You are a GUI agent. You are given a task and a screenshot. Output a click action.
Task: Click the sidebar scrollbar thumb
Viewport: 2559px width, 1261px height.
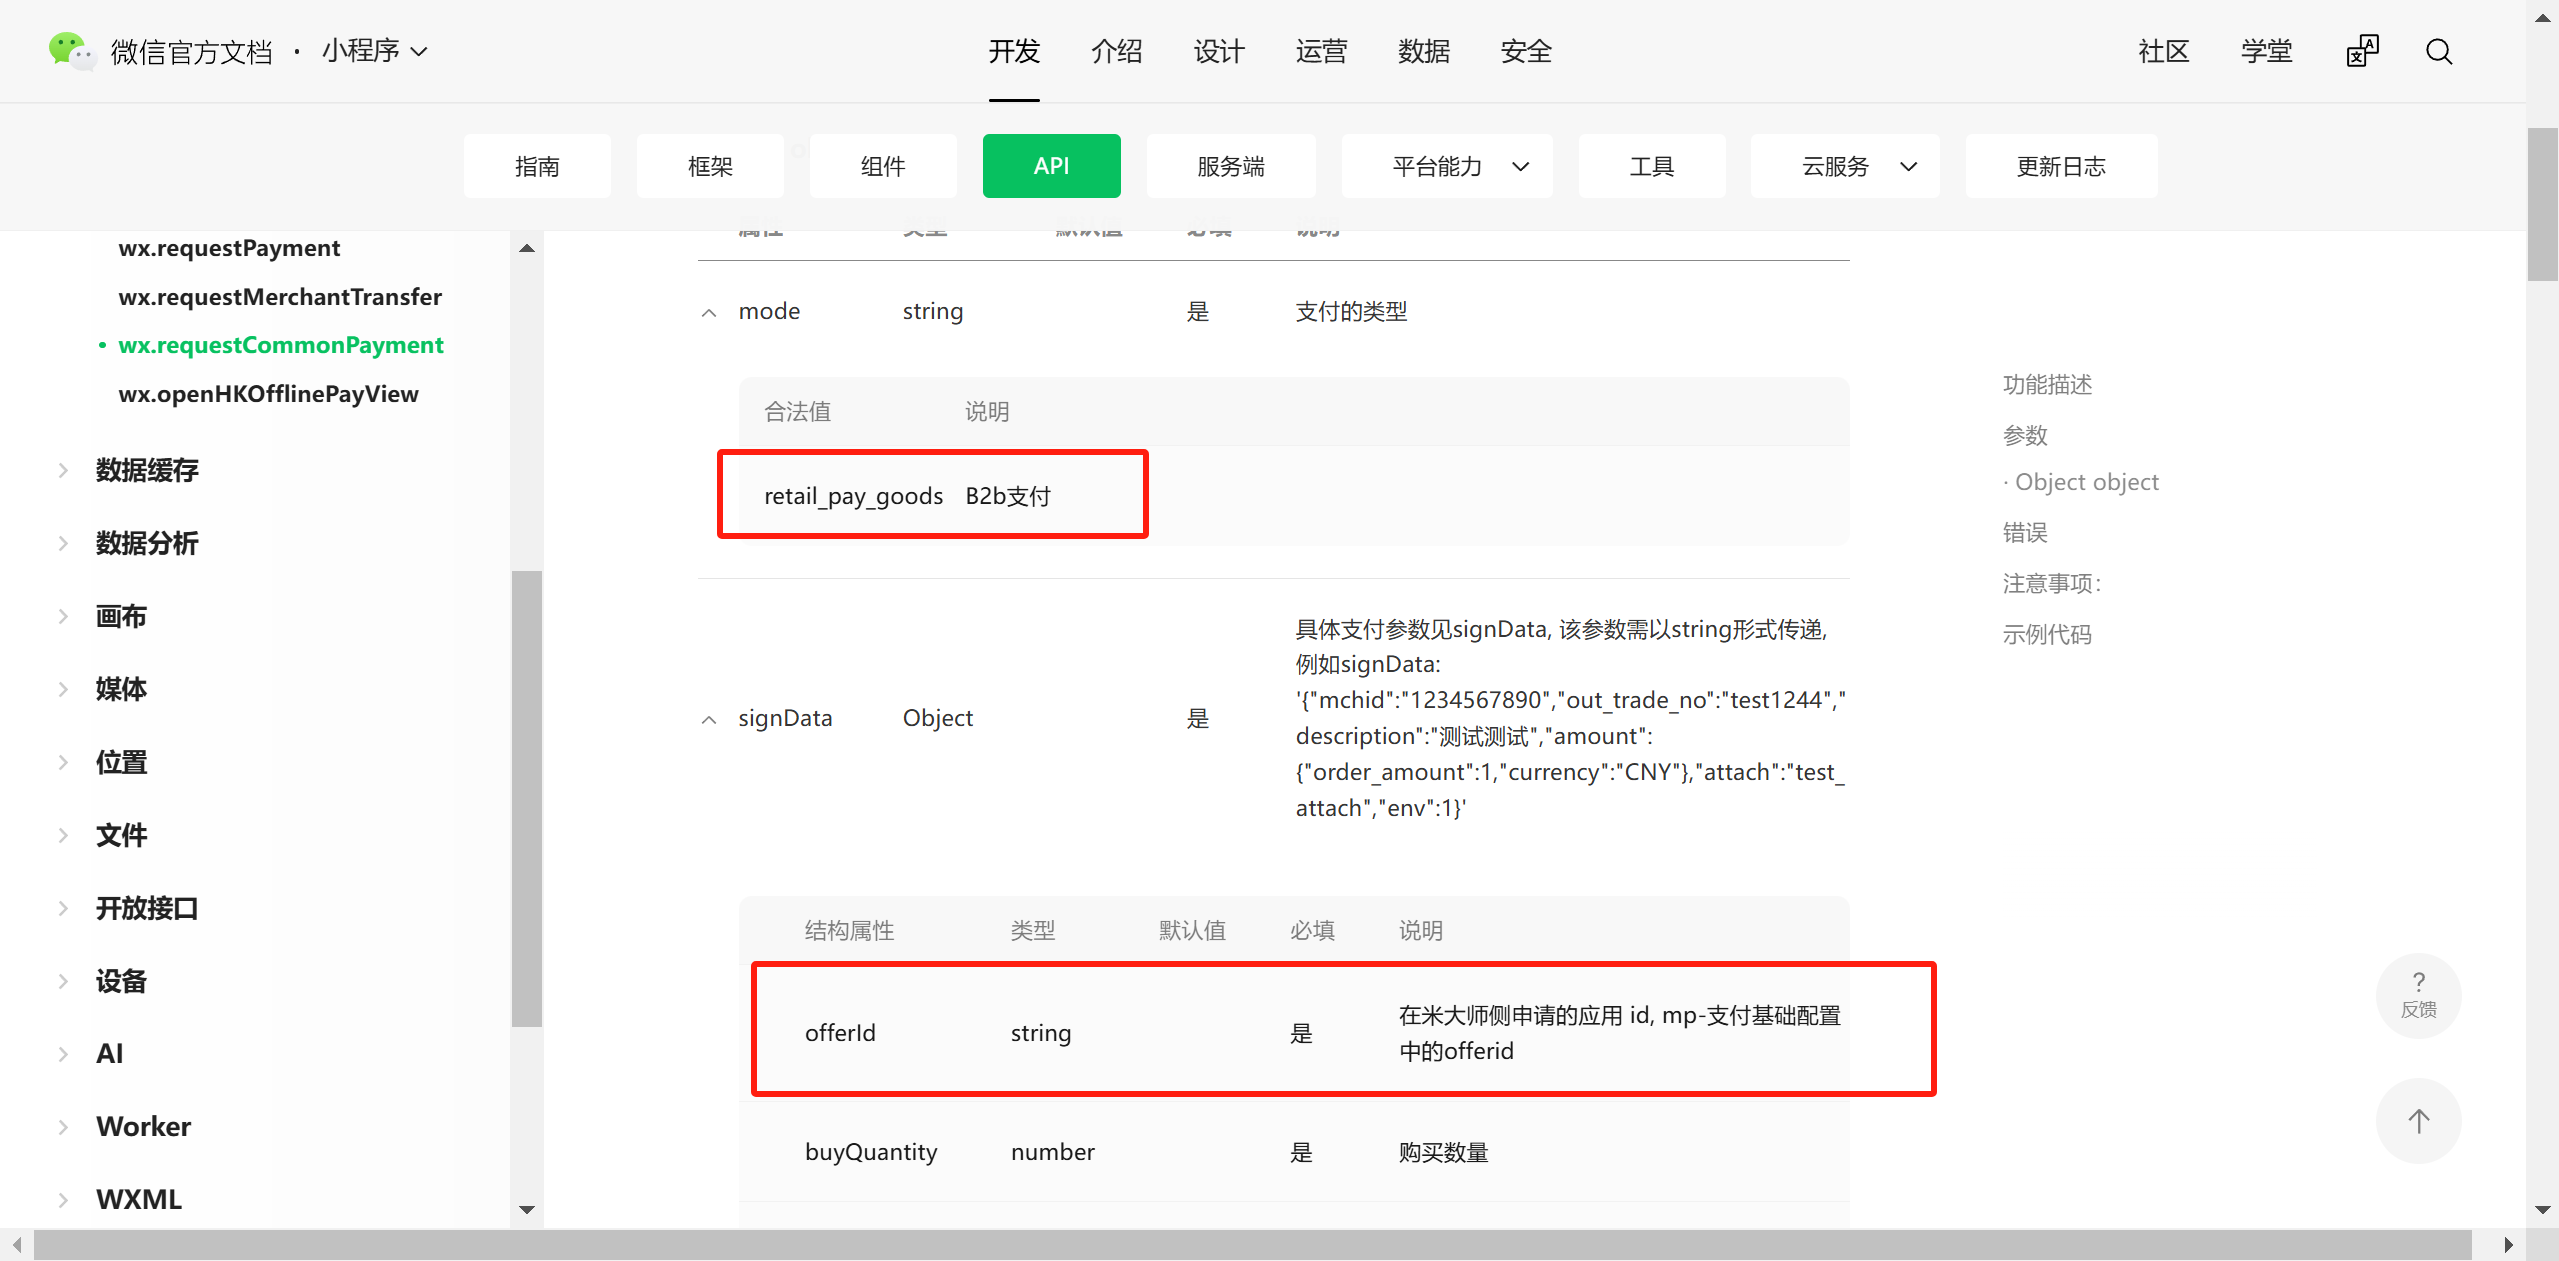pyautogui.click(x=526, y=798)
